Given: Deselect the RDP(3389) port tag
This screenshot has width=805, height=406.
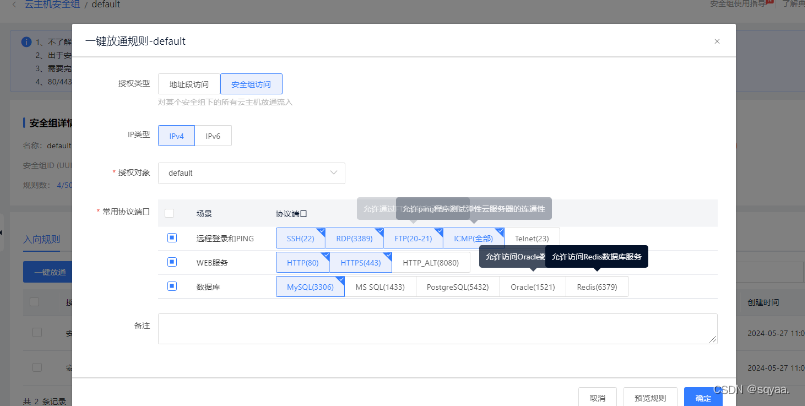Looking at the screenshot, I should click(x=354, y=239).
